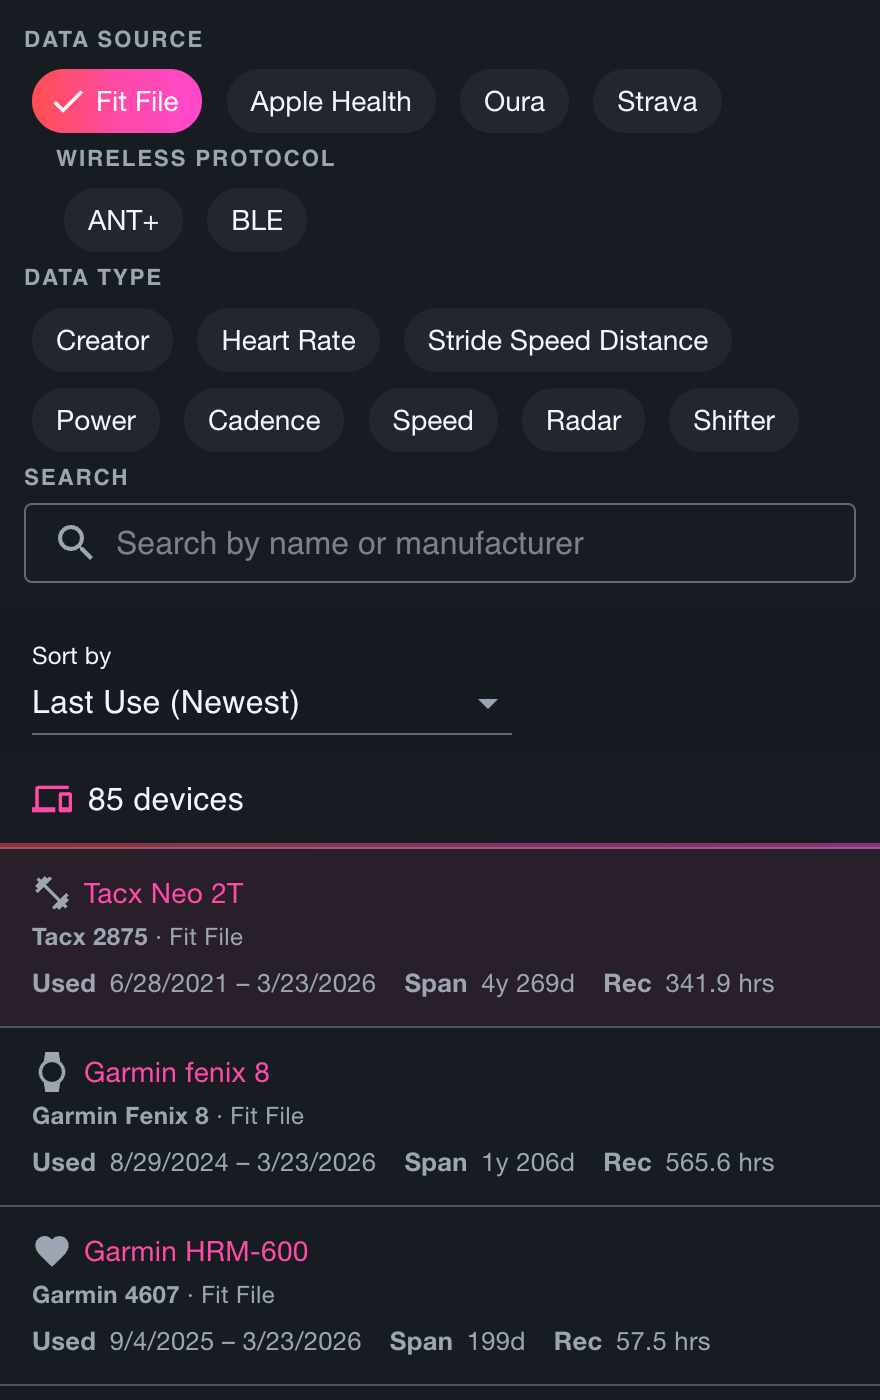Enable the BLE wireless protocol filter

(256, 220)
